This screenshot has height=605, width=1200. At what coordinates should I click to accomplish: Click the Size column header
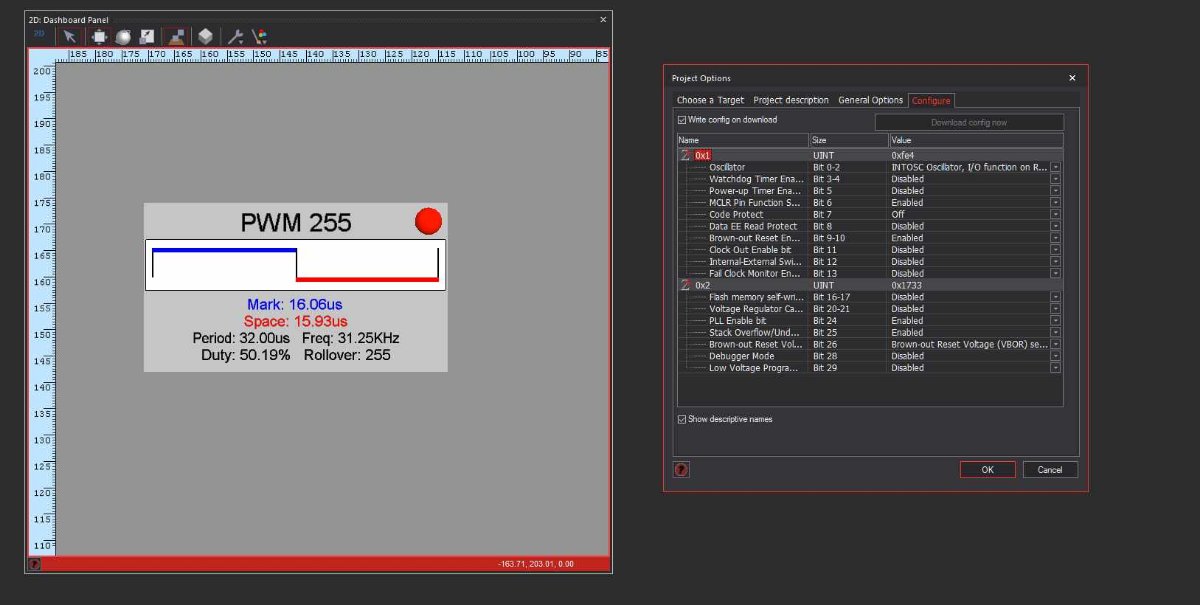click(848, 141)
